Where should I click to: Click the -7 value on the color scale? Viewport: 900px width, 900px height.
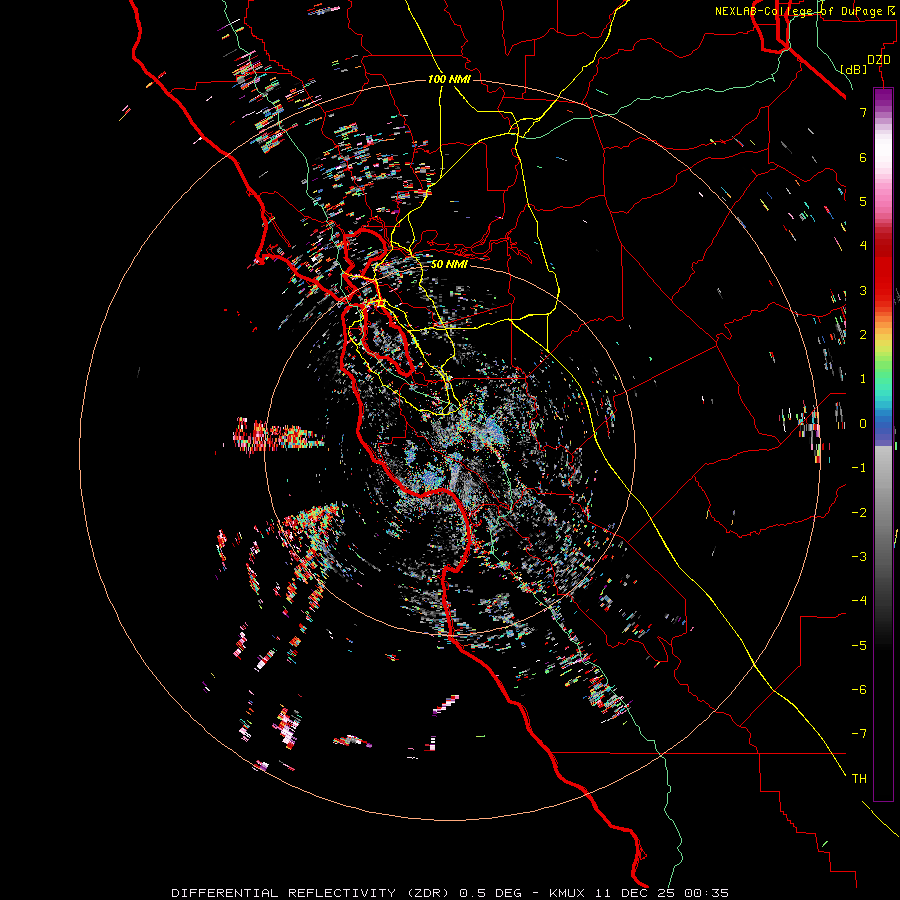[x=859, y=734]
